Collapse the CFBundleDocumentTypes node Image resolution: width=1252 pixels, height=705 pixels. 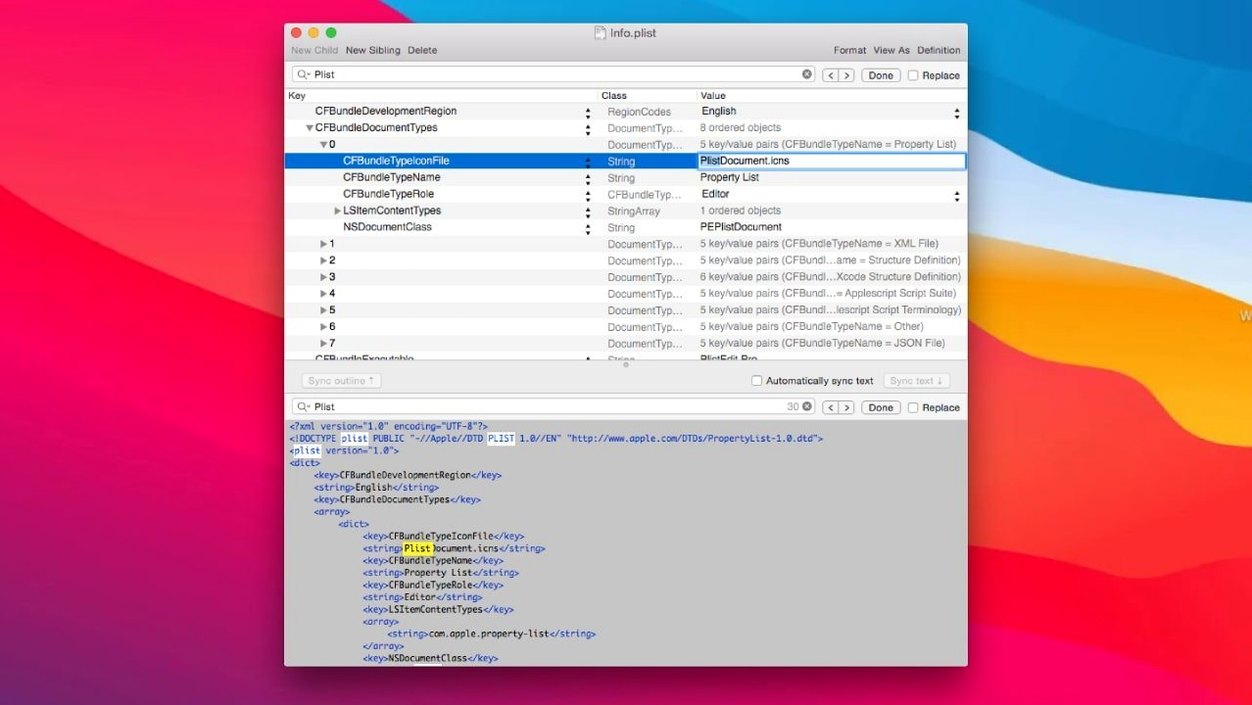pyautogui.click(x=310, y=128)
